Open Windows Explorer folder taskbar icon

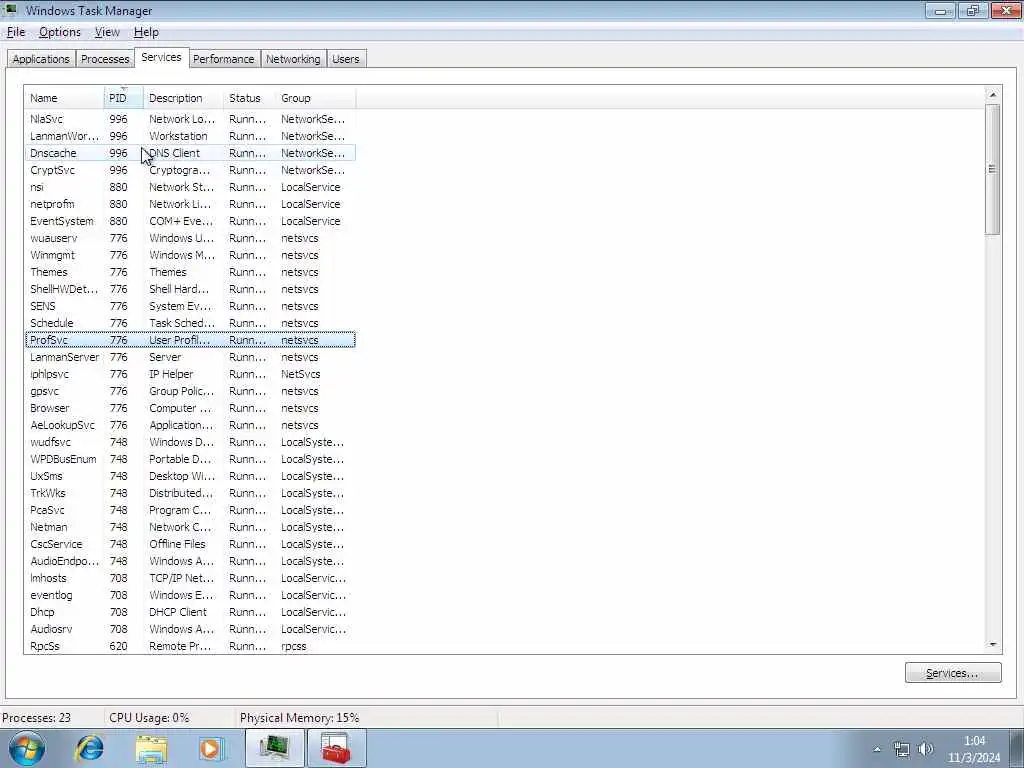click(x=151, y=748)
